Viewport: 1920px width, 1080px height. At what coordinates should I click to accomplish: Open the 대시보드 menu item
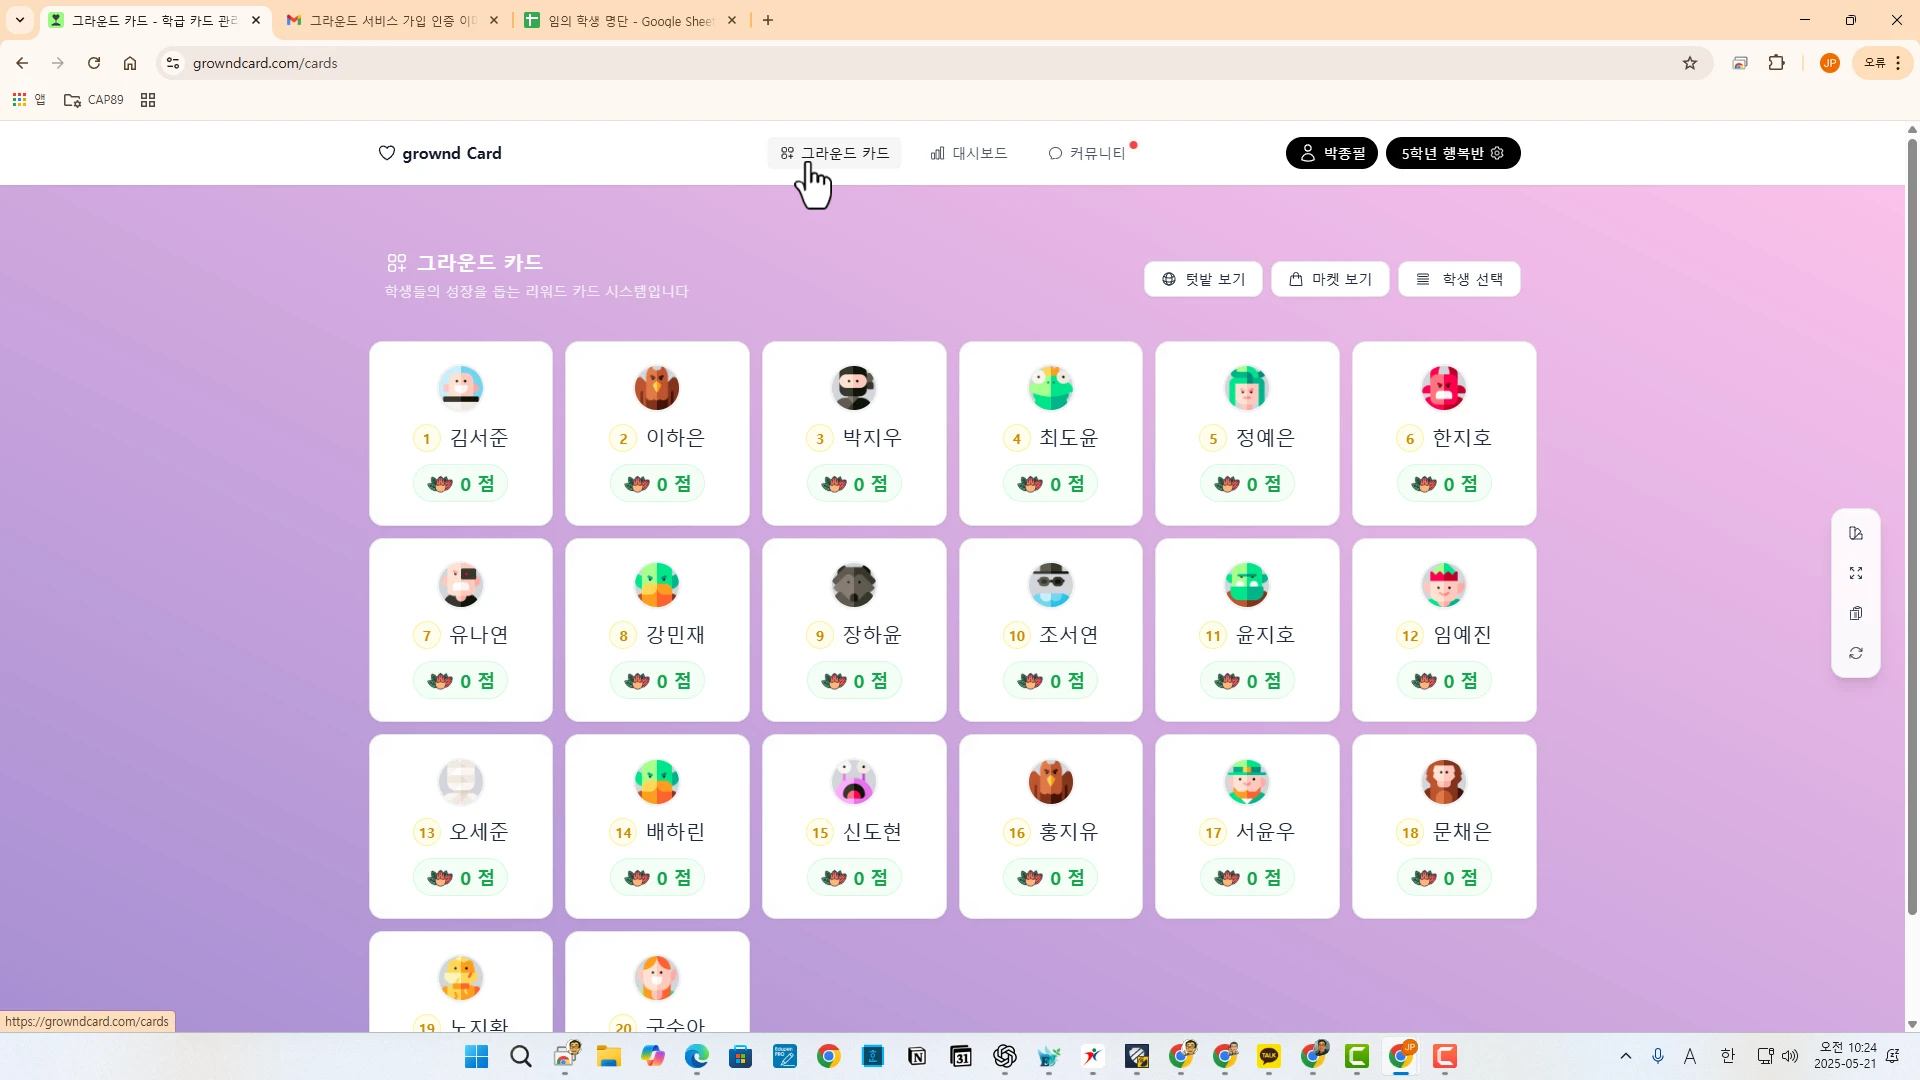tap(968, 153)
